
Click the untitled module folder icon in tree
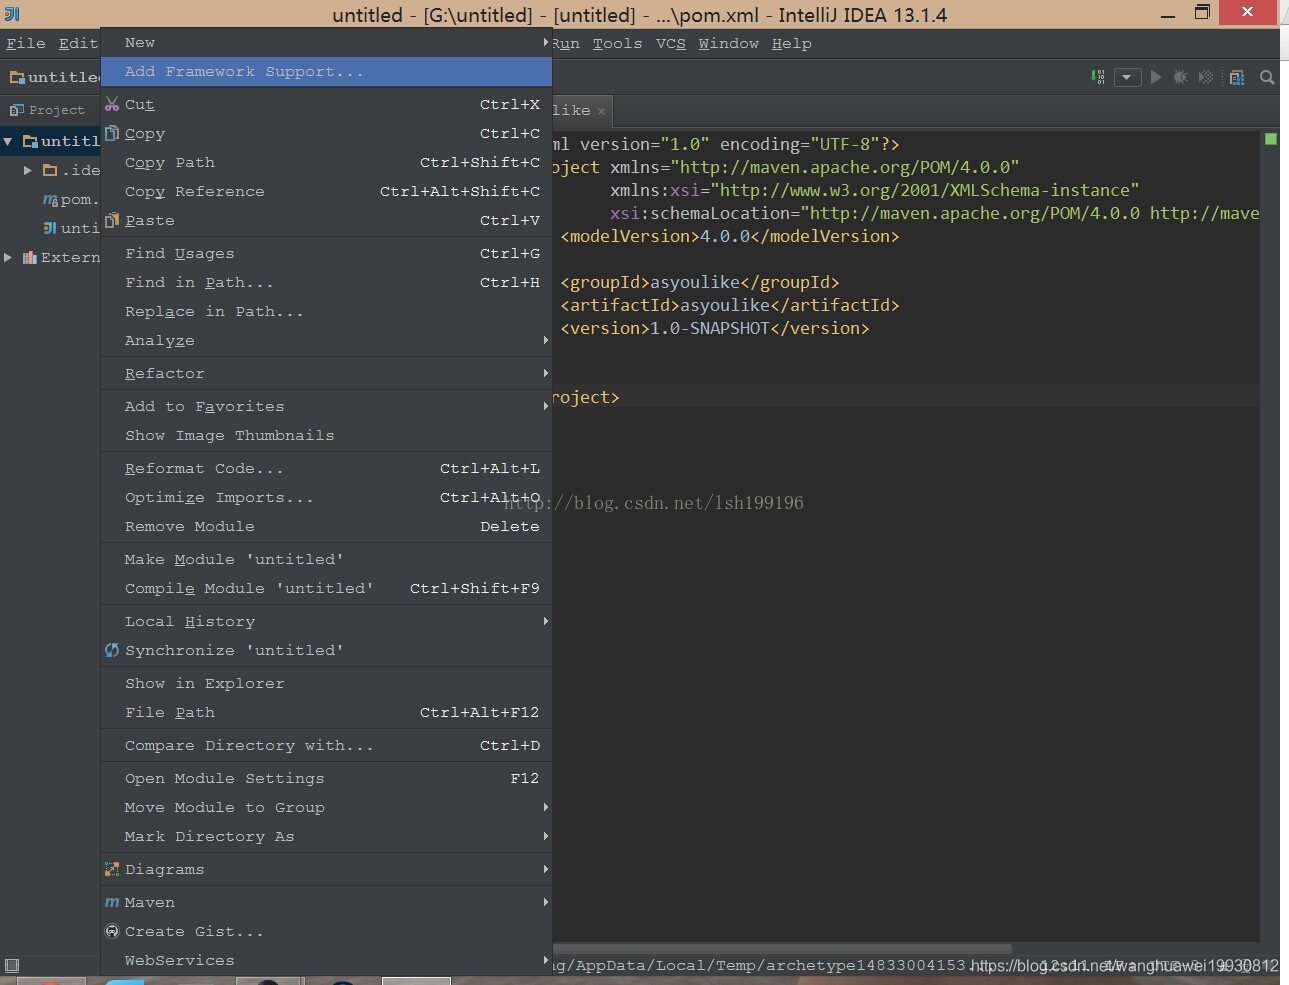click(x=30, y=141)
